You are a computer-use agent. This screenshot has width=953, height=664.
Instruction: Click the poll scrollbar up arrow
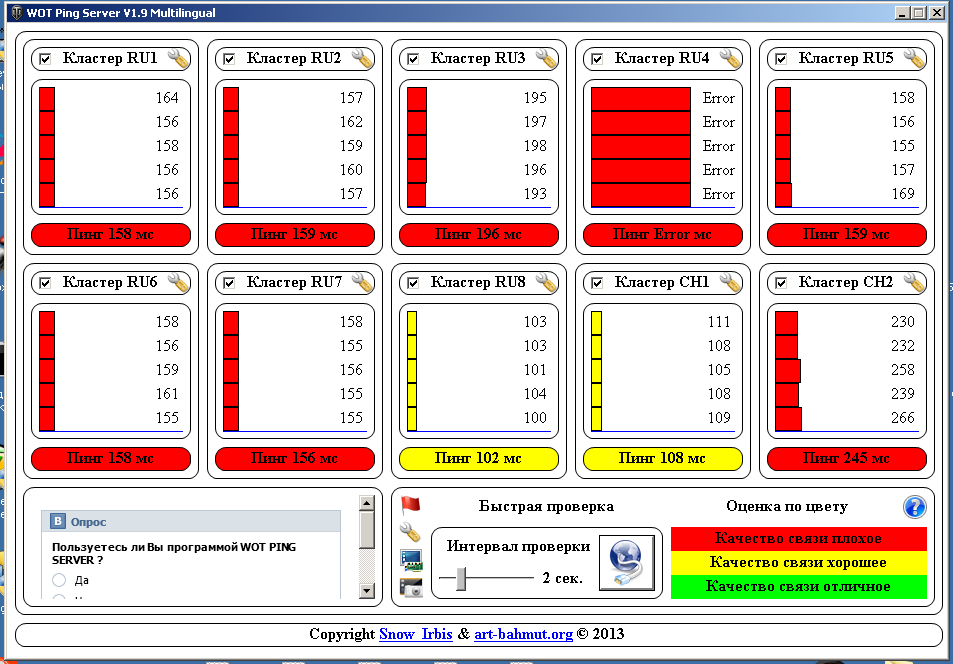[x=366, y=503]
